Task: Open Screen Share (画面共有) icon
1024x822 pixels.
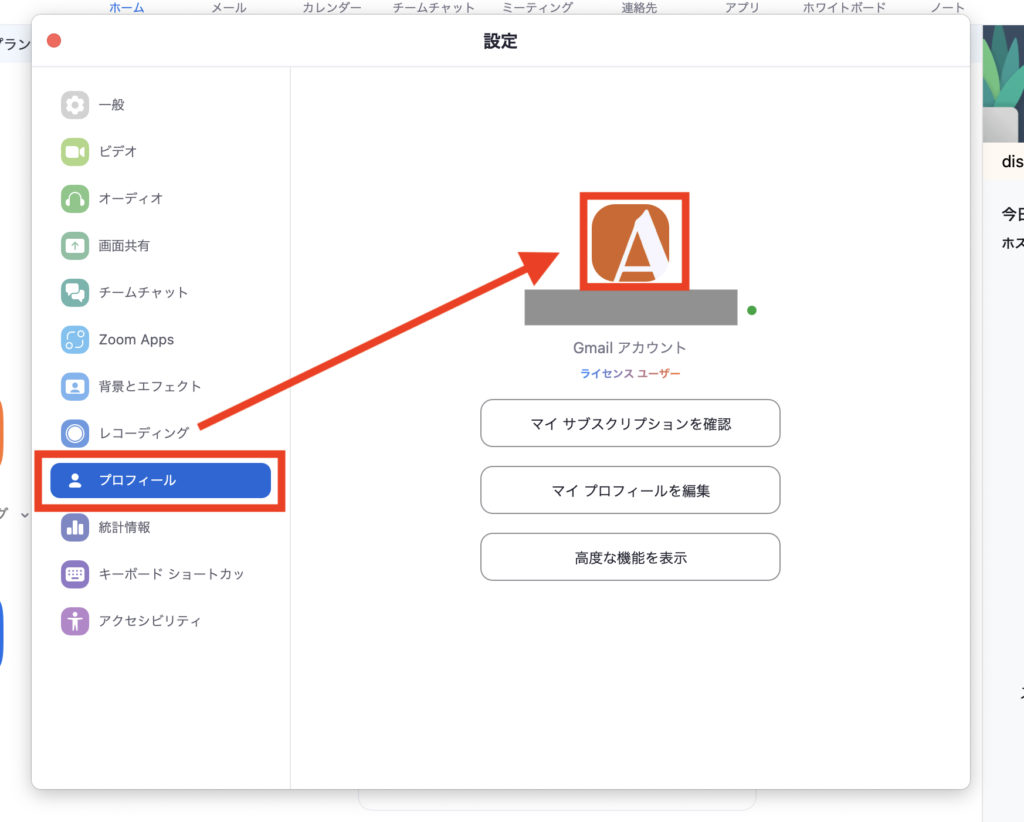Action: (x=75, y=246)
